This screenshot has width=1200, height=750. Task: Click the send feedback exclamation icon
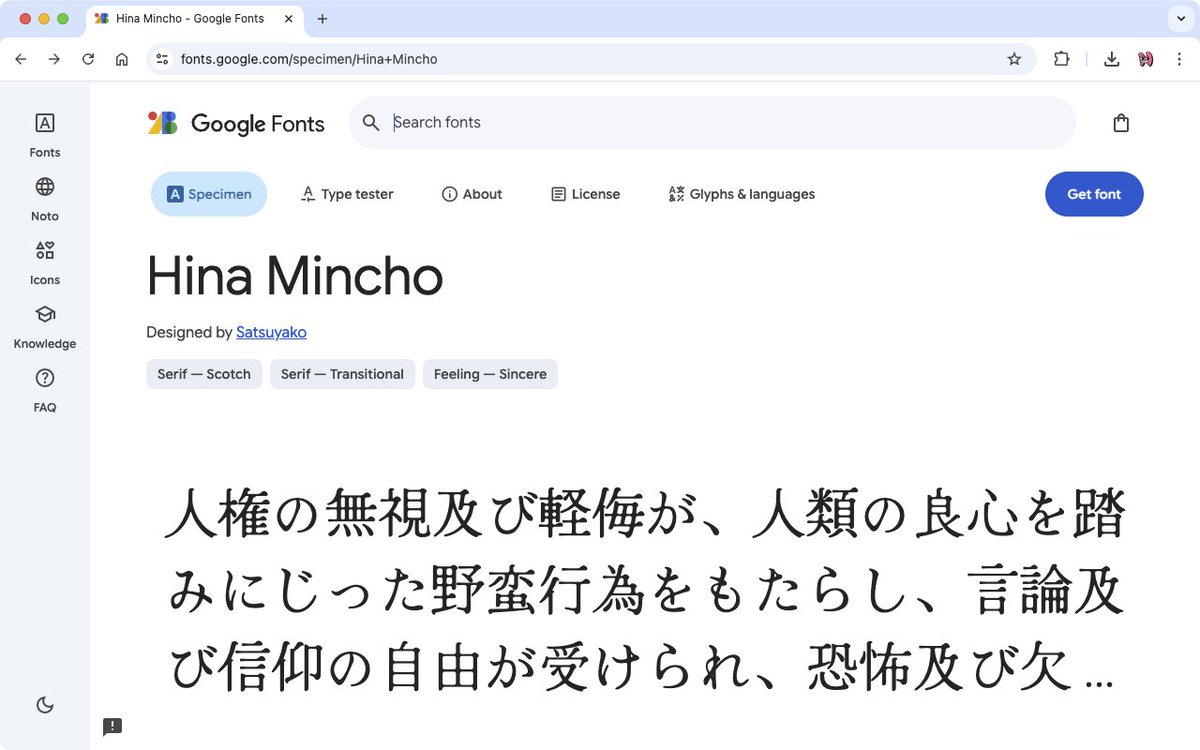pyautogui.click(x=112, y=726)
